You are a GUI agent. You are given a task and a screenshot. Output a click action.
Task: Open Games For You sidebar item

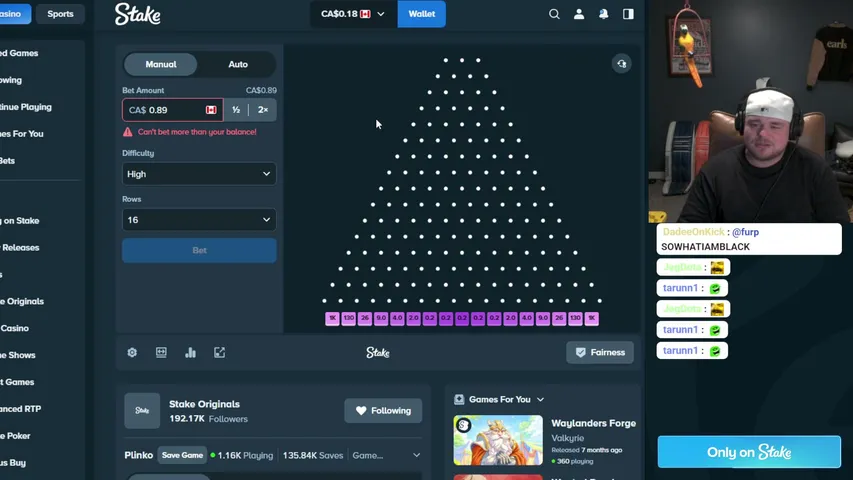click(x=21, y=134)
